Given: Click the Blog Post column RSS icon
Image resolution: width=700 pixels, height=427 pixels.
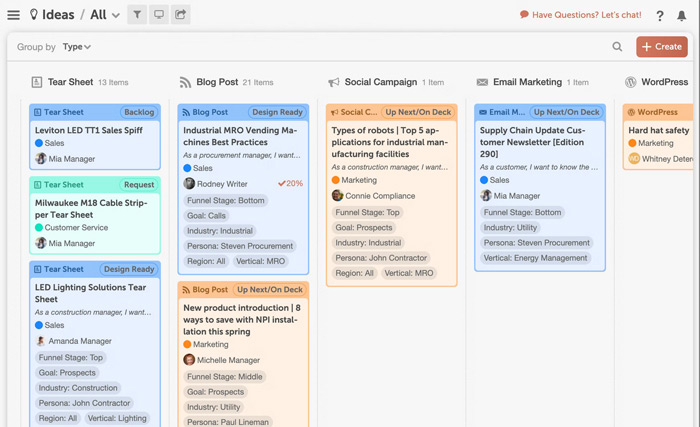Looking at the screenshot, I should [185, 82].
